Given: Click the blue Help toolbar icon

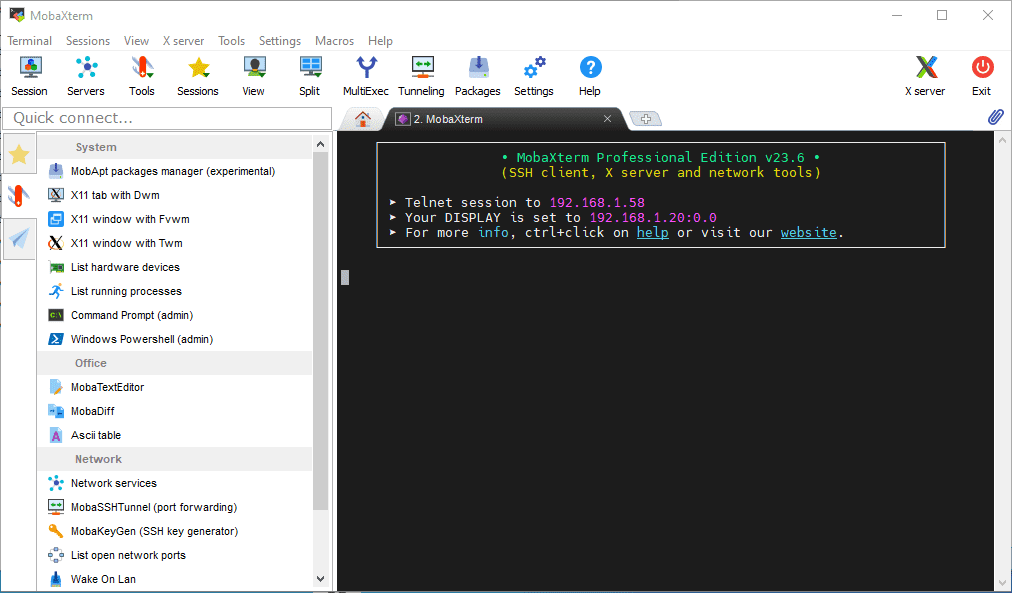Looking at the screenshot, I should (x=590, y=76).
